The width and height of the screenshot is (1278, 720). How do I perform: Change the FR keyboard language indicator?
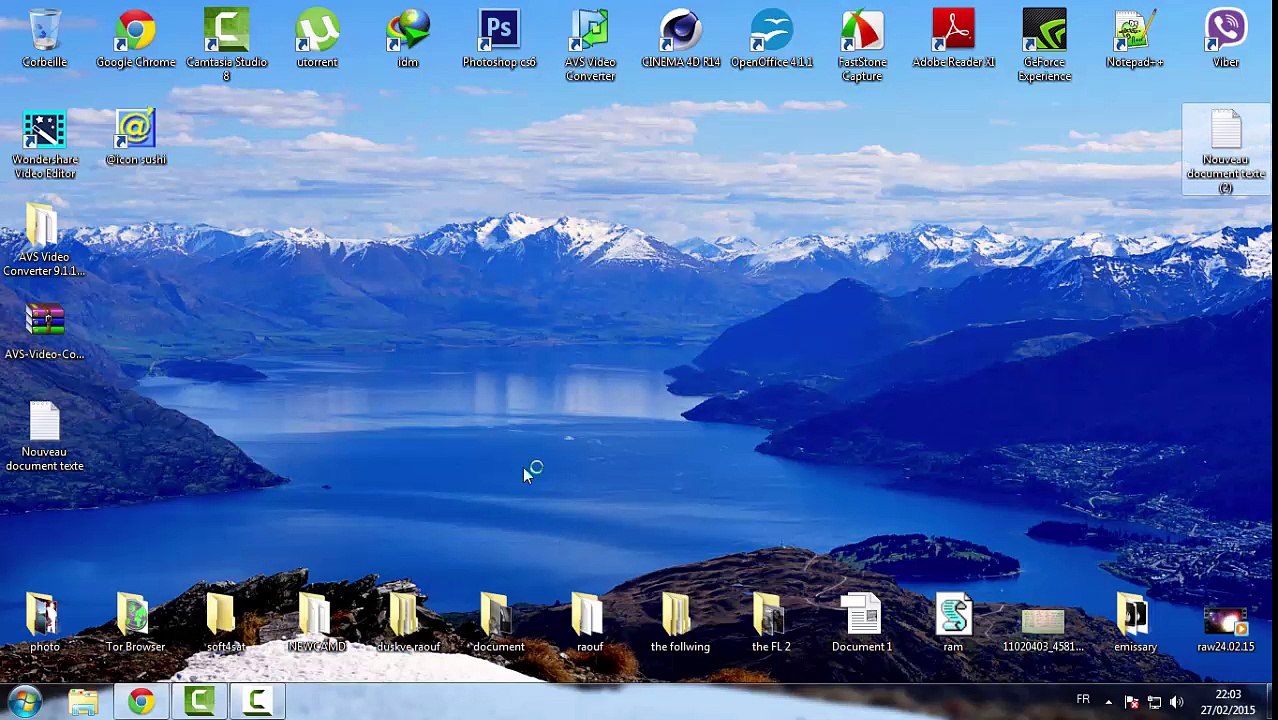[x=1083, y=700]
